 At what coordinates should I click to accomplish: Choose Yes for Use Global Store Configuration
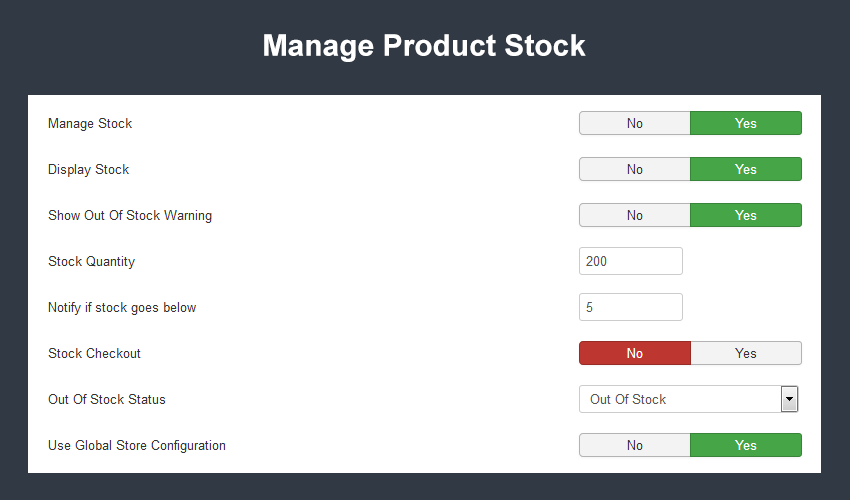click(x=746, y=445)
